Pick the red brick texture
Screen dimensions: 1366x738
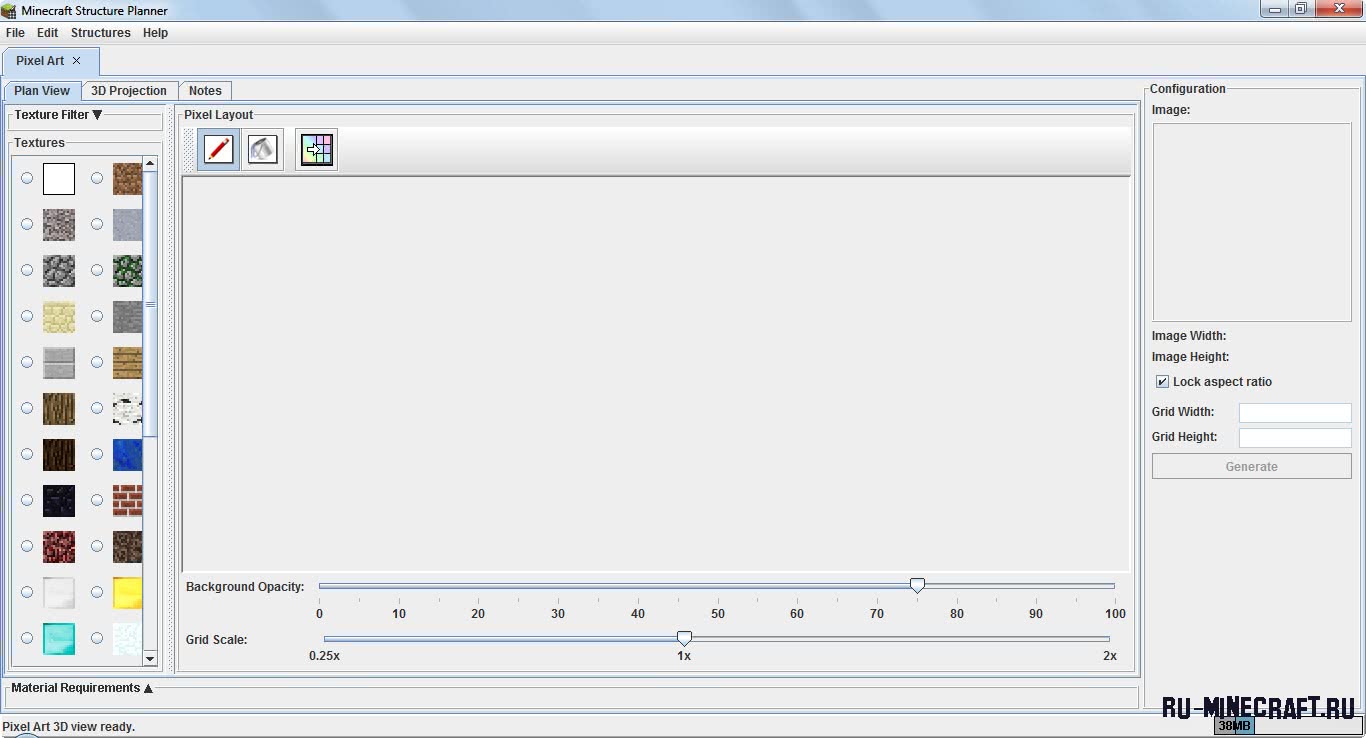[127, 501]
